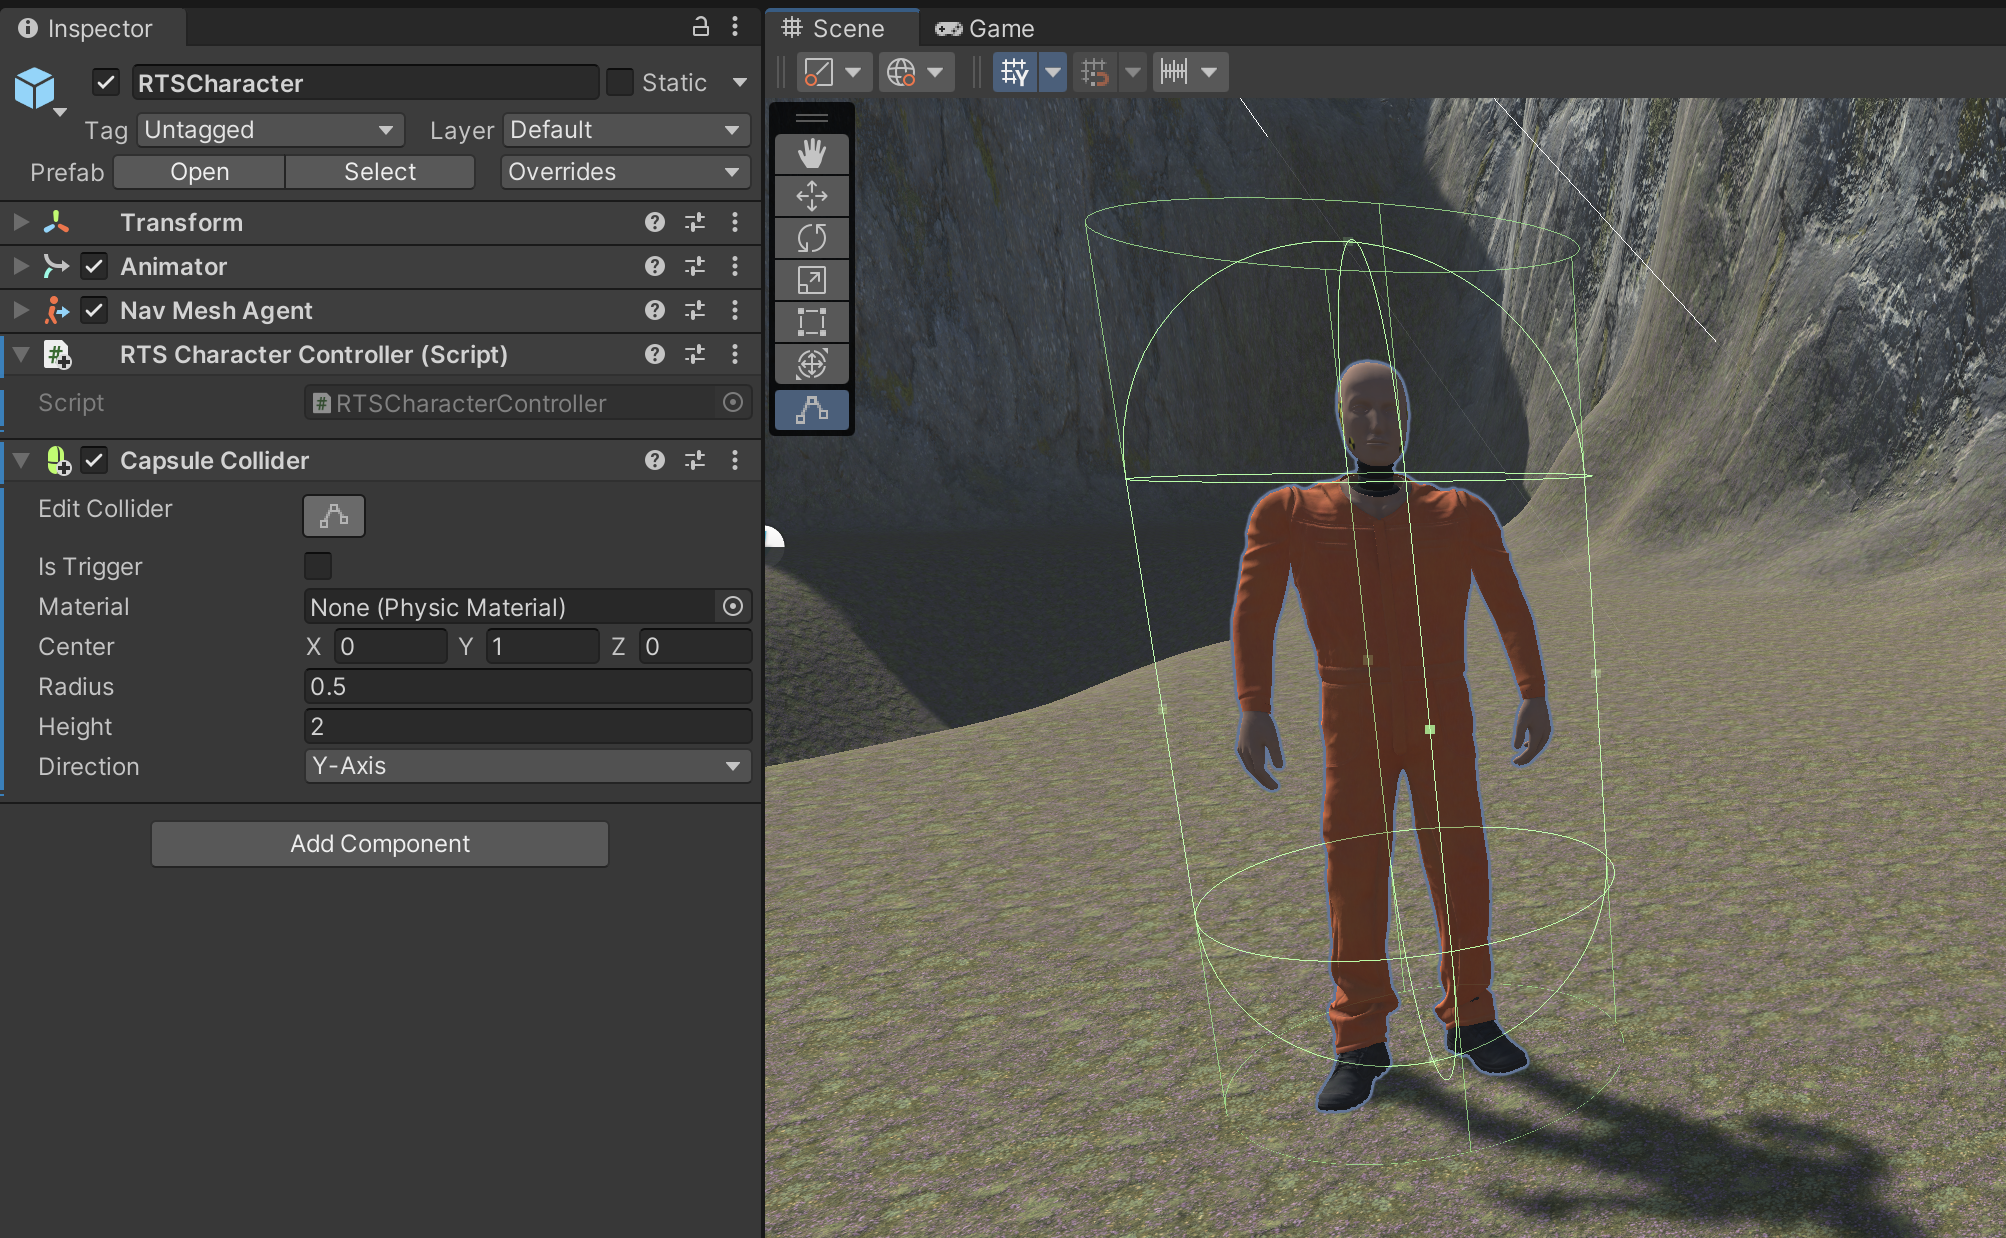The width and height of the screenshot is (2006, 1238).
Task: Select the Rotate tool
Action: click(811, 238)
